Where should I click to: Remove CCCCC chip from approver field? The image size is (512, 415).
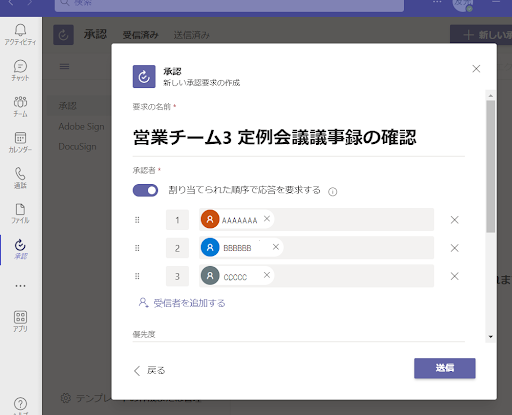point(267,275)
